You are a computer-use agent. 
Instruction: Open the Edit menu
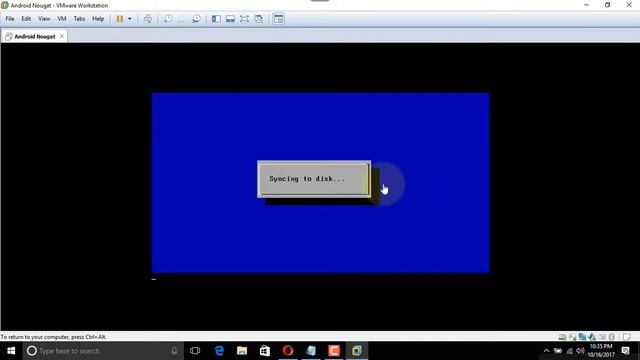point(26,19)
